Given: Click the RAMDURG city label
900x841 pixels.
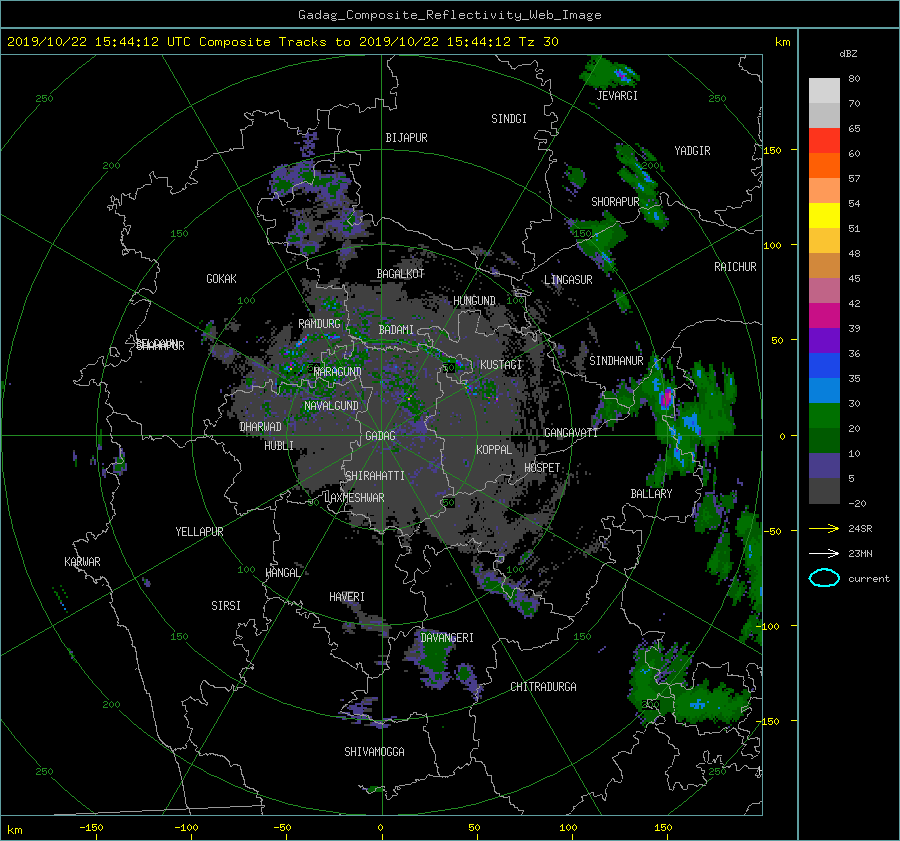Looking at the screenshot, I should pos(319,324).
